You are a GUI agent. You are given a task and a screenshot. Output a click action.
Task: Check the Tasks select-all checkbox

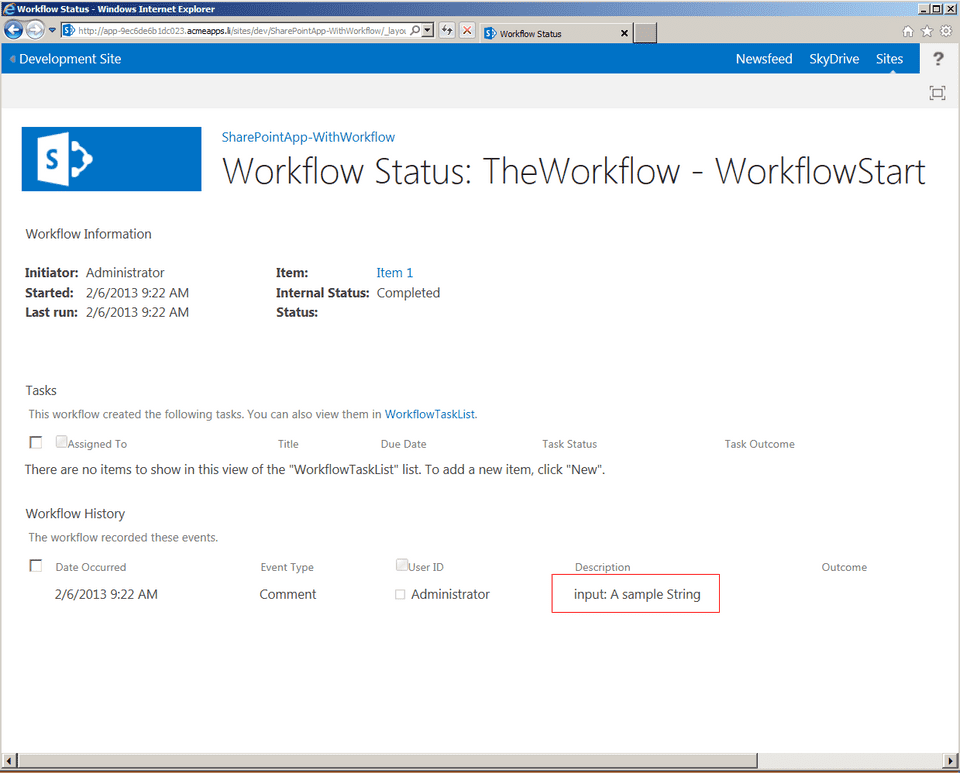pos(35,441)
